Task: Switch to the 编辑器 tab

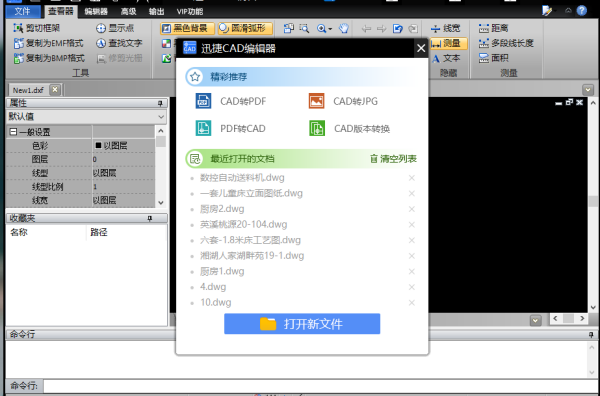Action: coord(96,12)
